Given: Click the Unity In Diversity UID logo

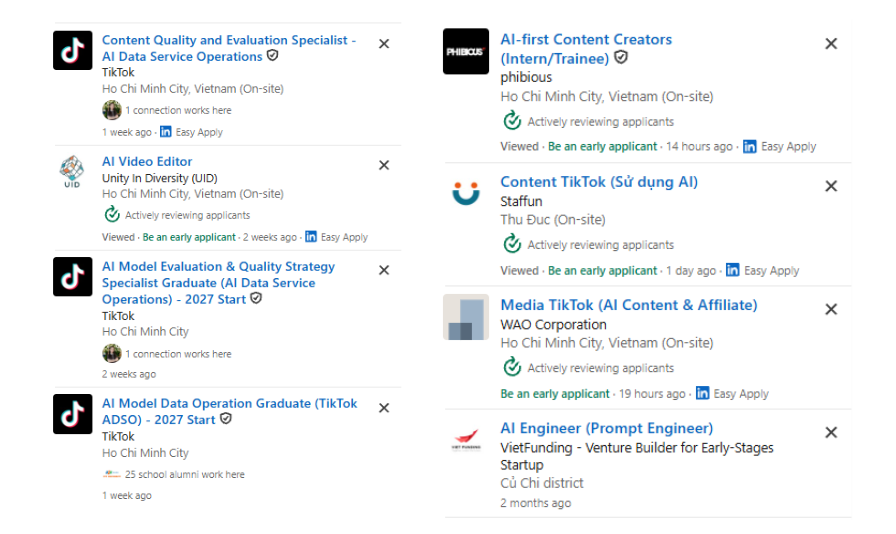Looking at the screenshot, I should tap(72, 171).
